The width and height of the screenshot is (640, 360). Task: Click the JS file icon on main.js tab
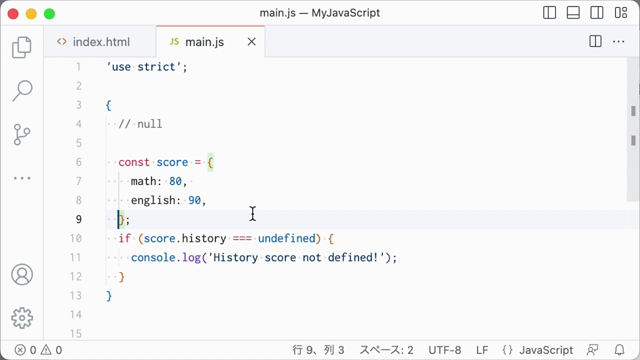(x=174, y=42)
